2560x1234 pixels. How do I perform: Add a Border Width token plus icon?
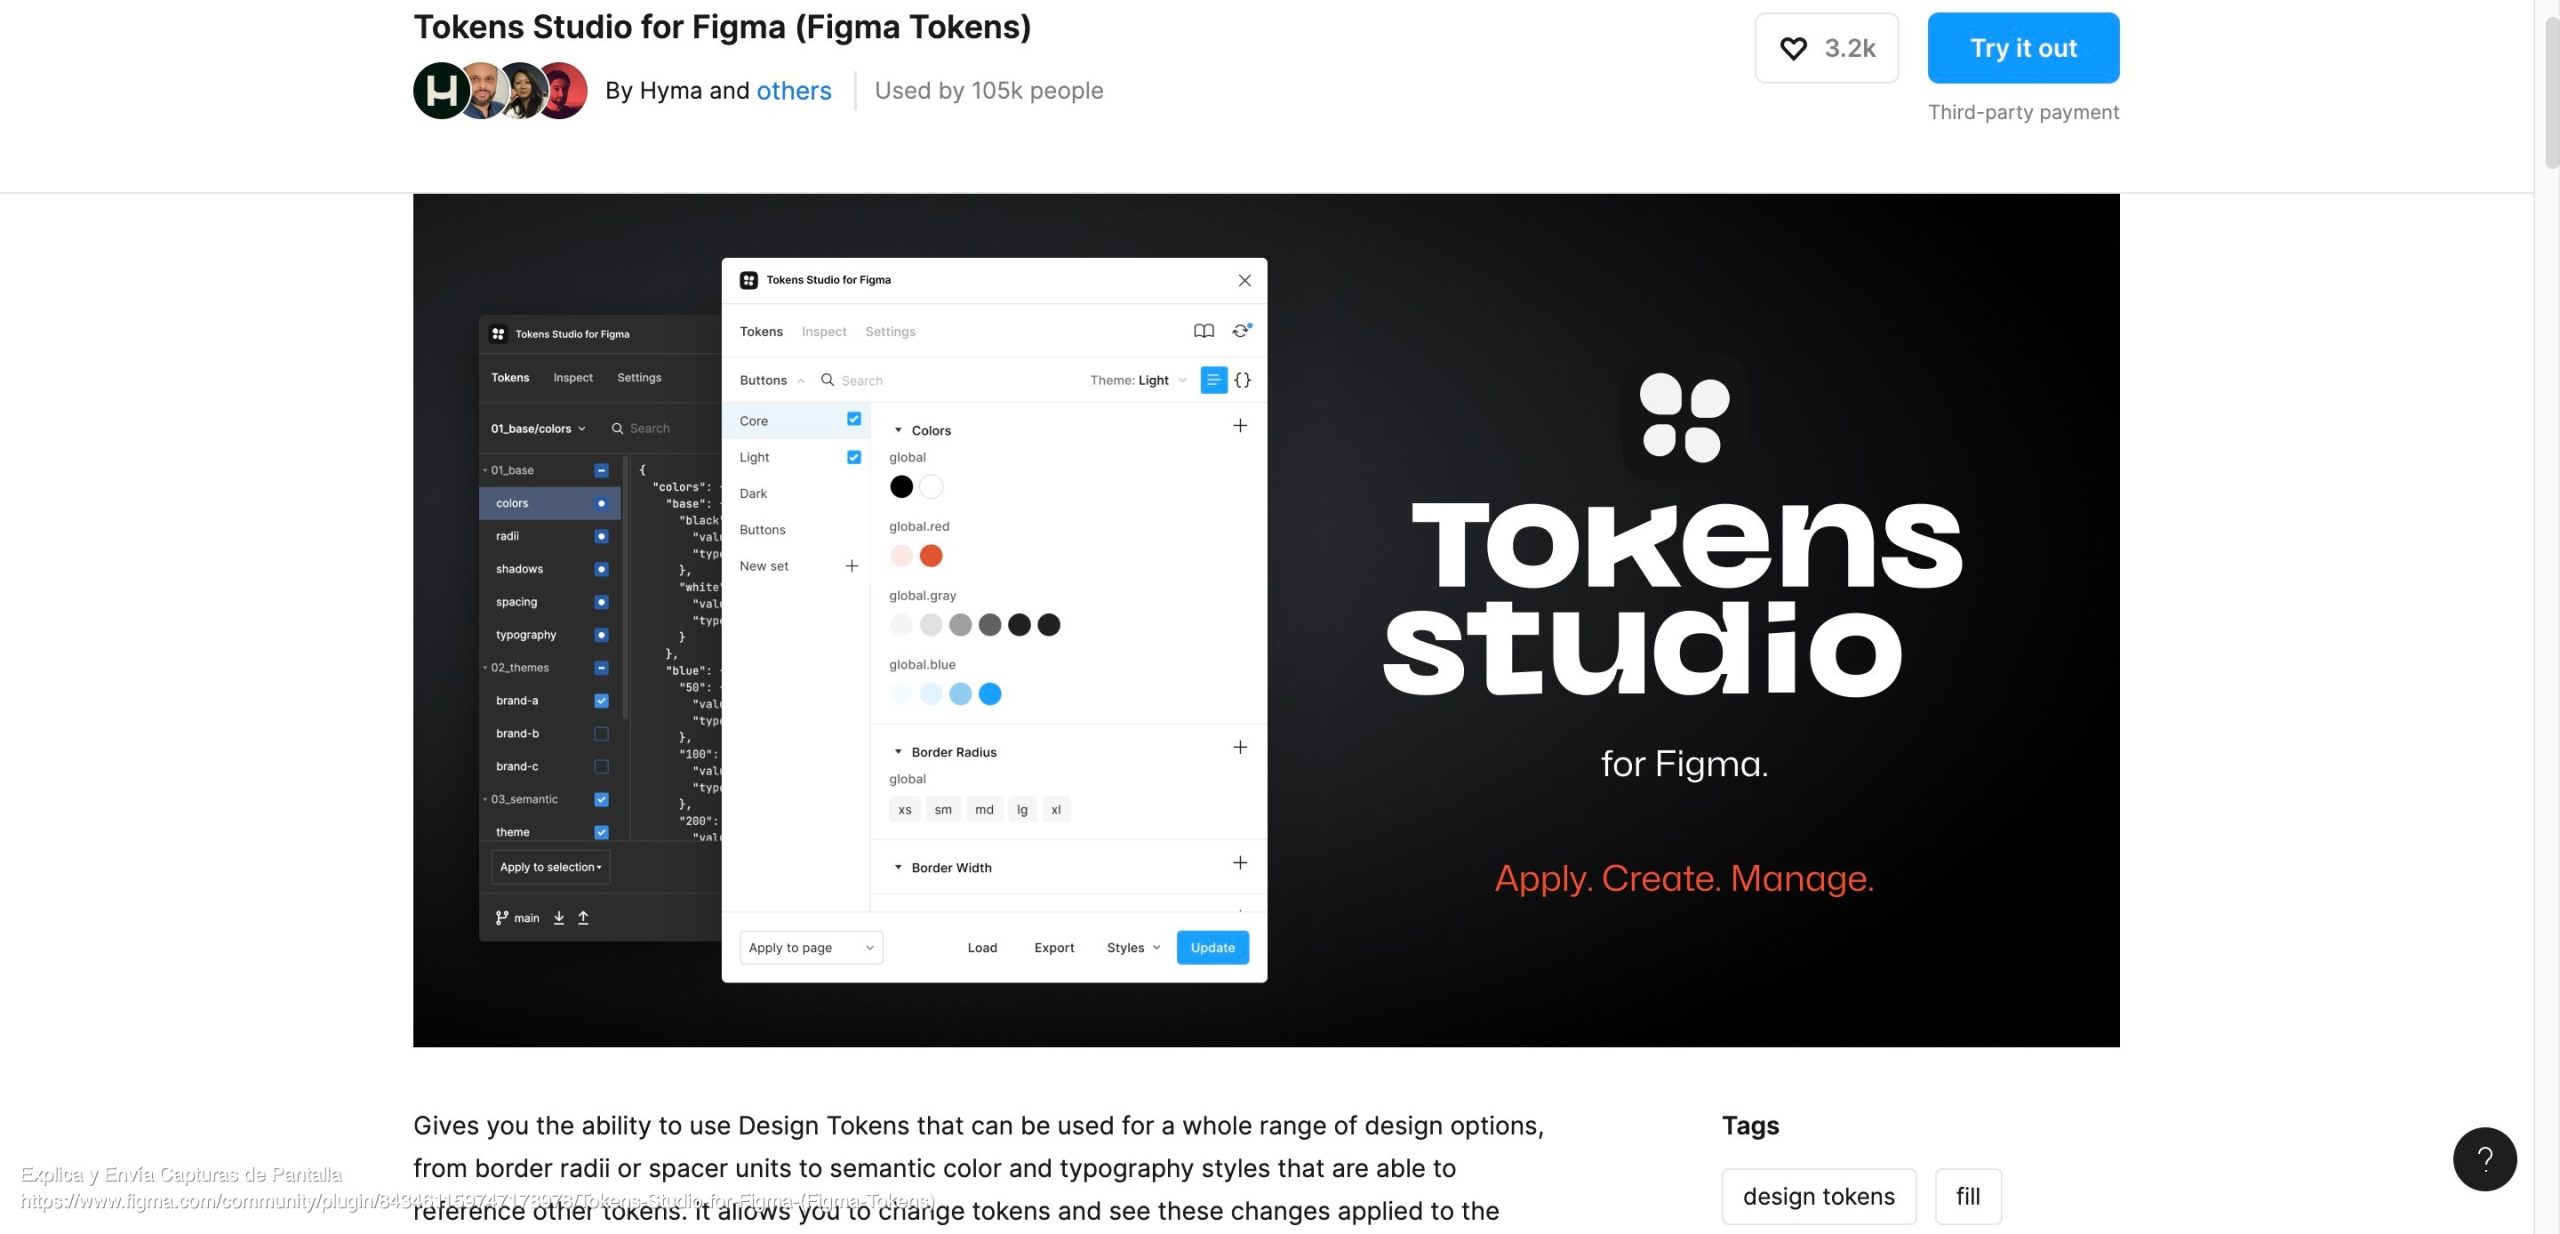click(1240, 863)
